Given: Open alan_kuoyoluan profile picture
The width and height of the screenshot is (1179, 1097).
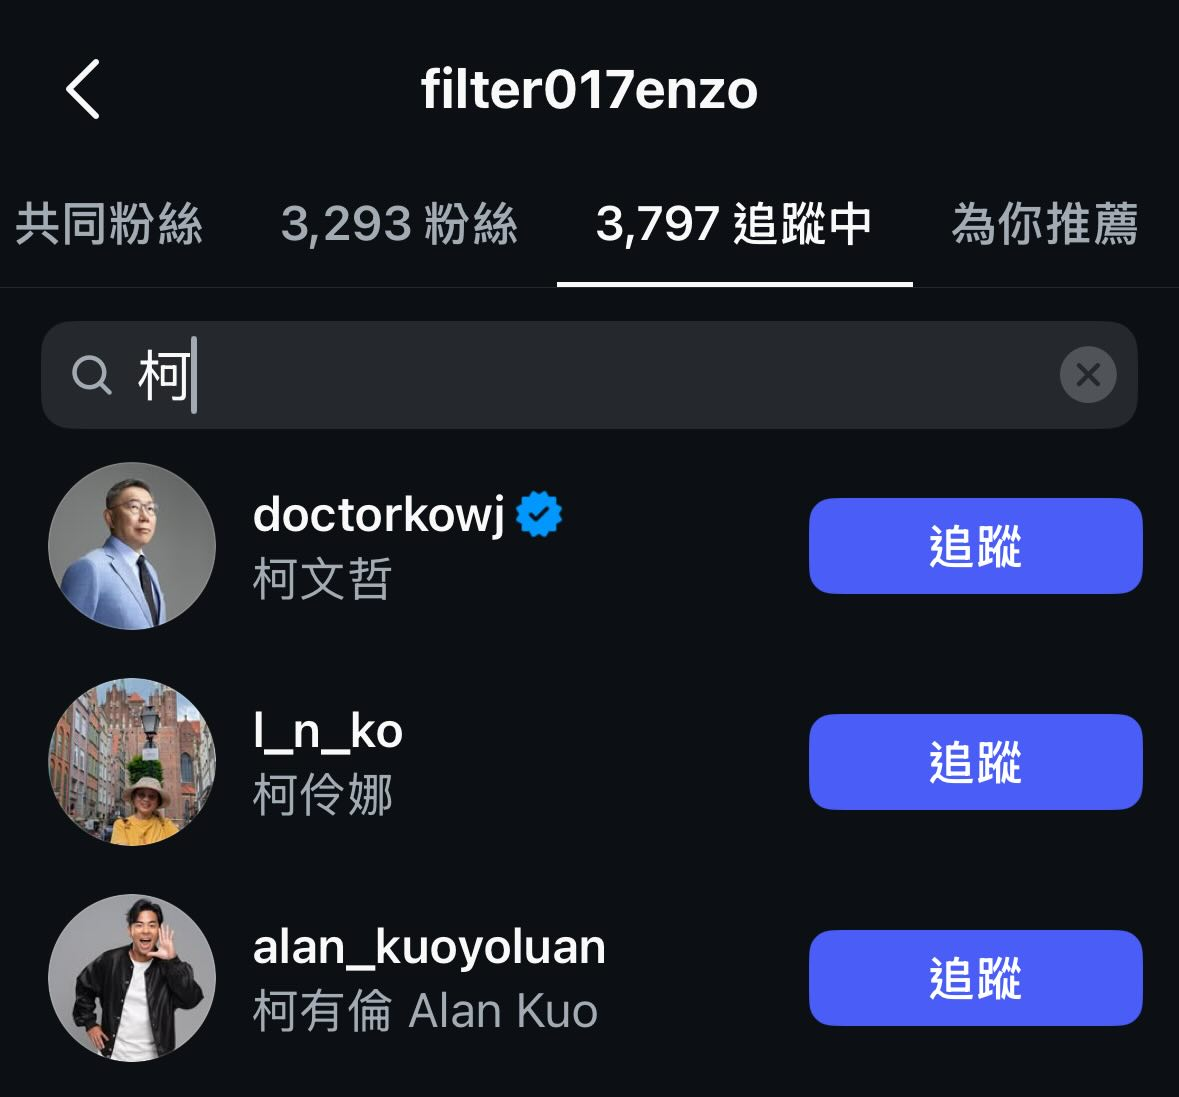Looking at the screenshot, I should 132,977.
